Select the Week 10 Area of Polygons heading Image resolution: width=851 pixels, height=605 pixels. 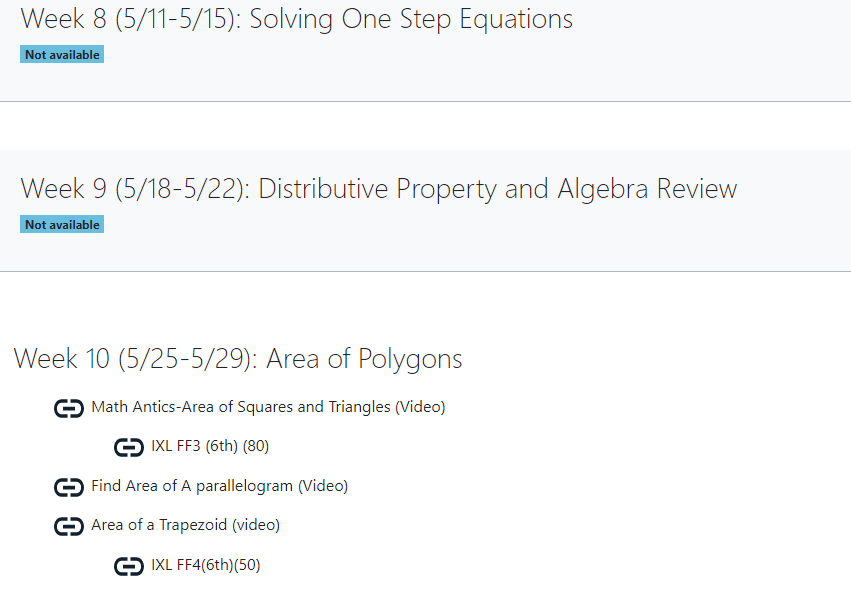point(238,359)
